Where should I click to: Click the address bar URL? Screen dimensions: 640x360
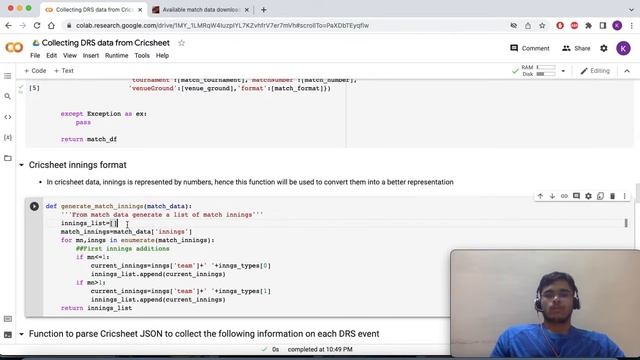[222, 25]
